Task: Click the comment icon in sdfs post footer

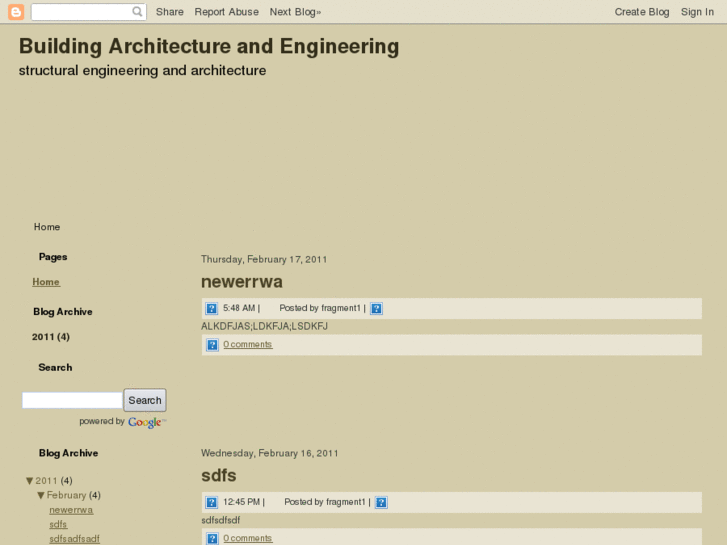Action: (212, 539)
